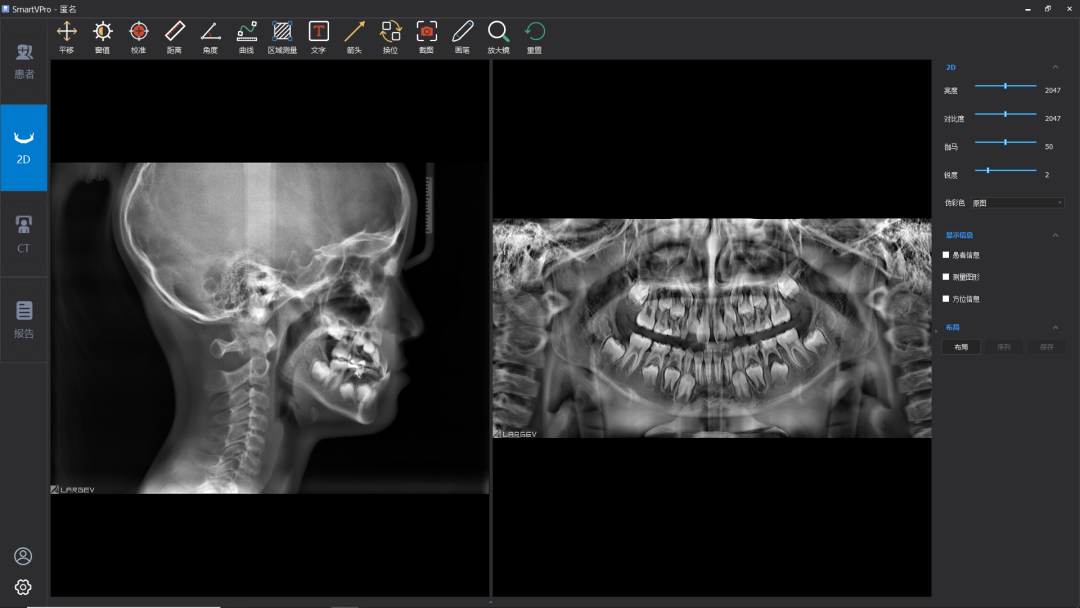This screenshot has height=608, width=1080.
Task: Select the 画笔 pencil drawing tool
Action: (x=462, y=37)
